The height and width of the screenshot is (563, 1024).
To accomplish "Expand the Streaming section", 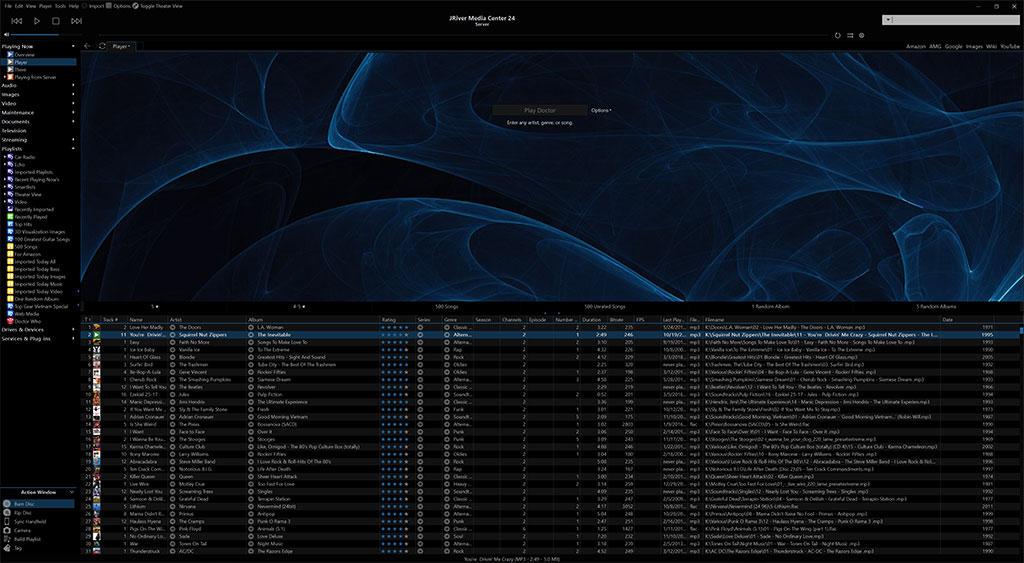I will [73, 140].
